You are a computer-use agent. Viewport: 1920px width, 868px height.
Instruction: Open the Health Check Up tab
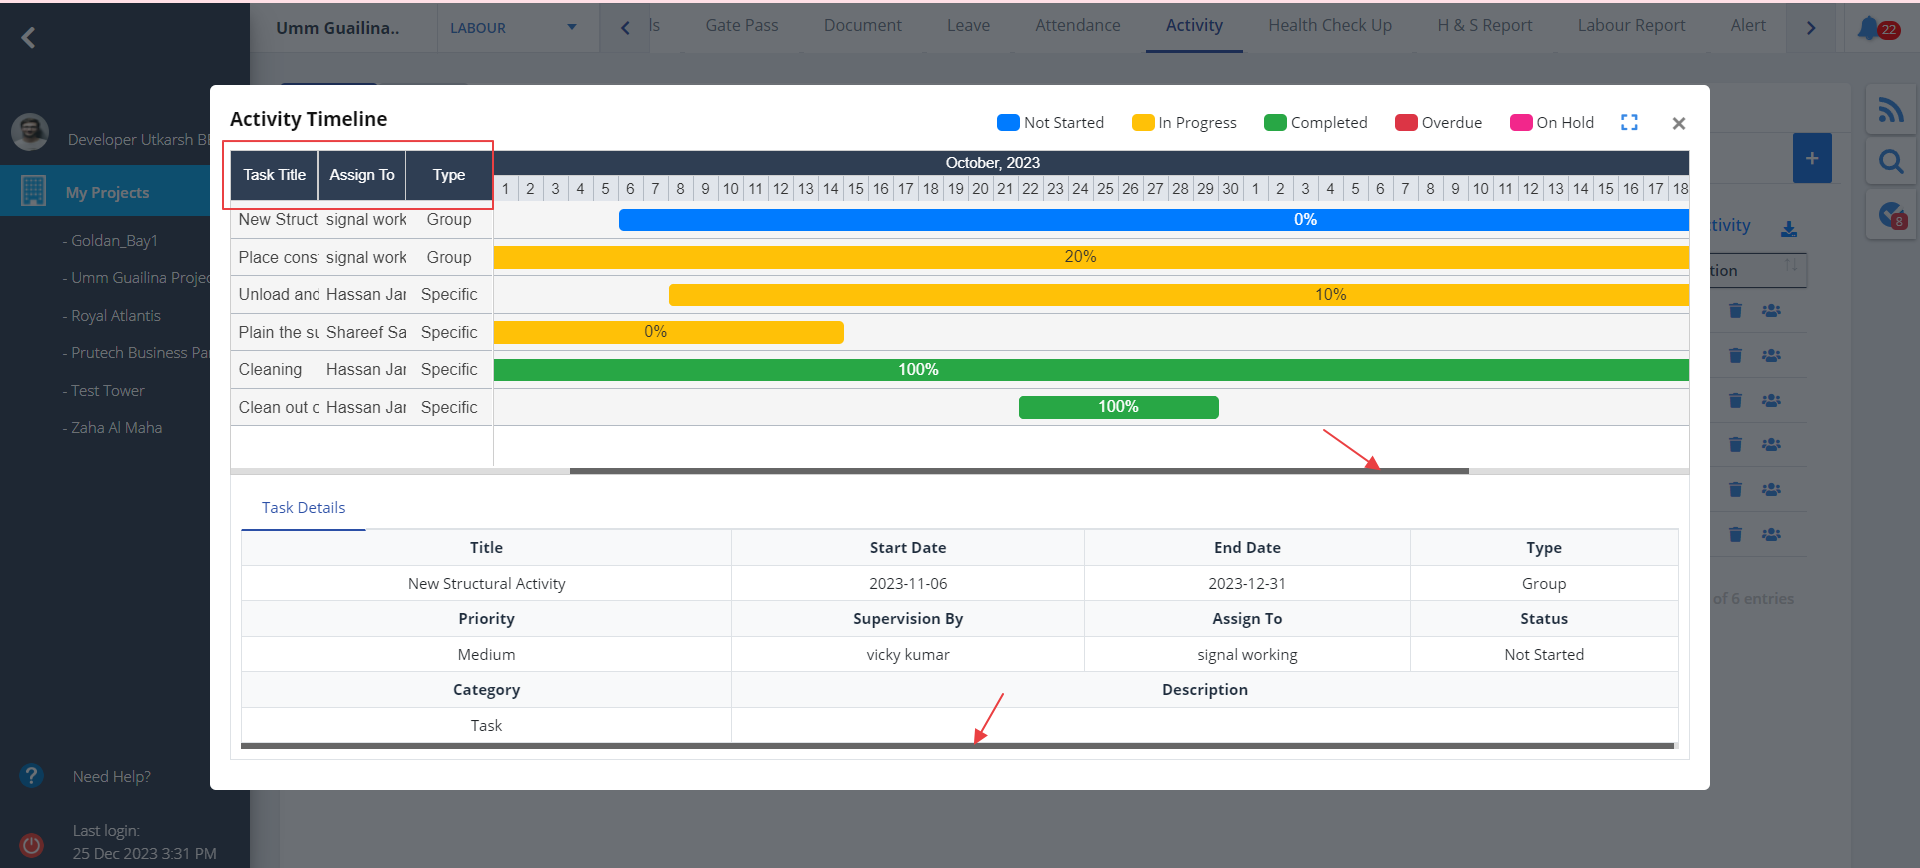click(1329, 26)
